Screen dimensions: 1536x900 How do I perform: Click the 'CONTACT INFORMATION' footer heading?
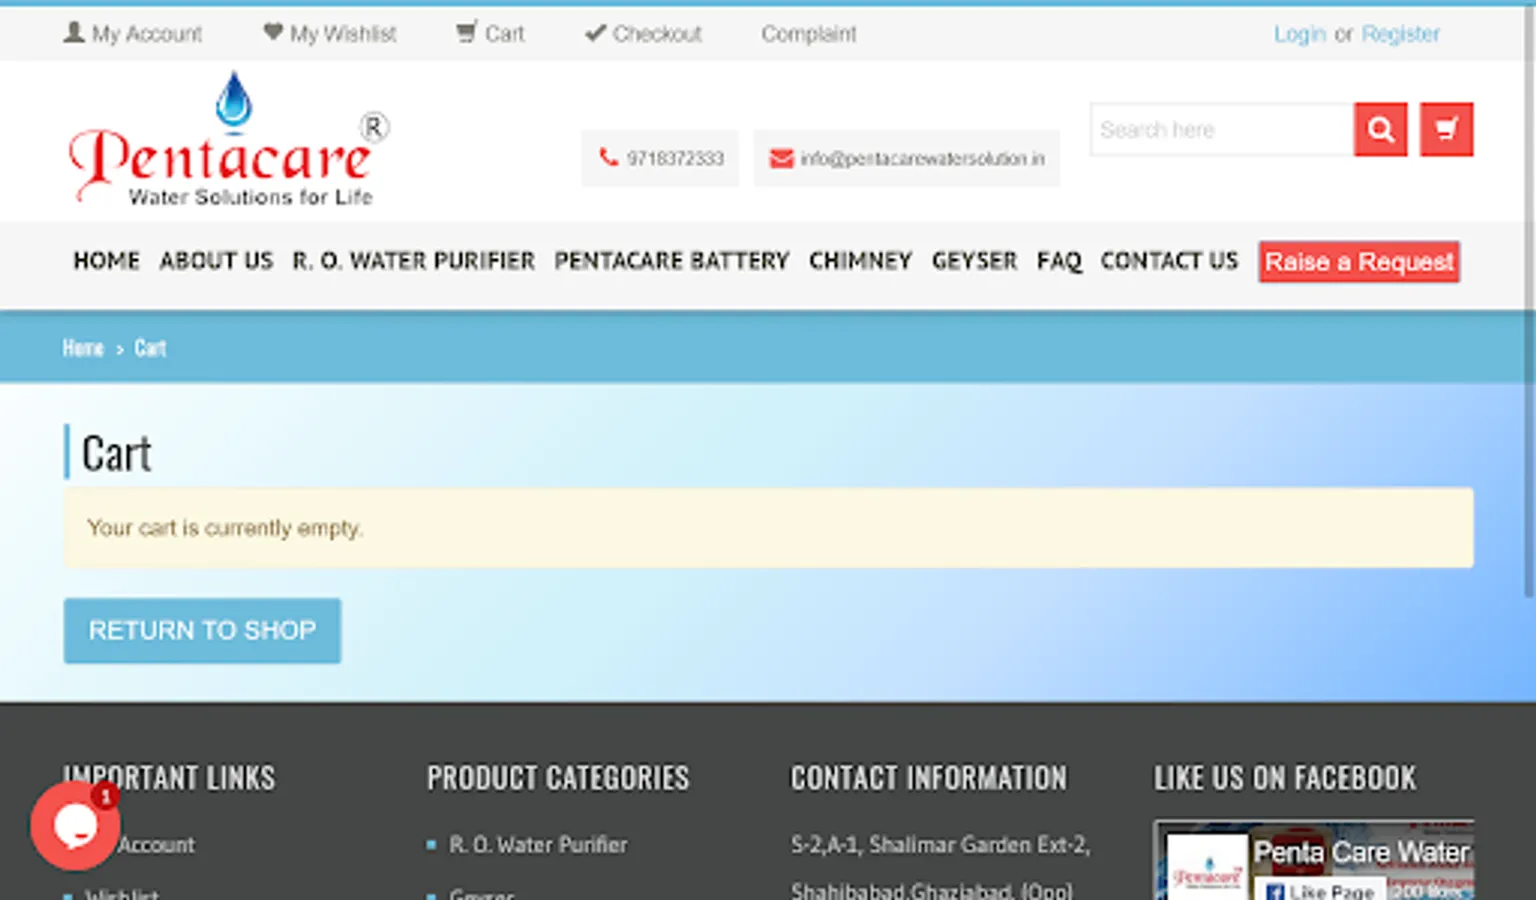coord(929,778)
